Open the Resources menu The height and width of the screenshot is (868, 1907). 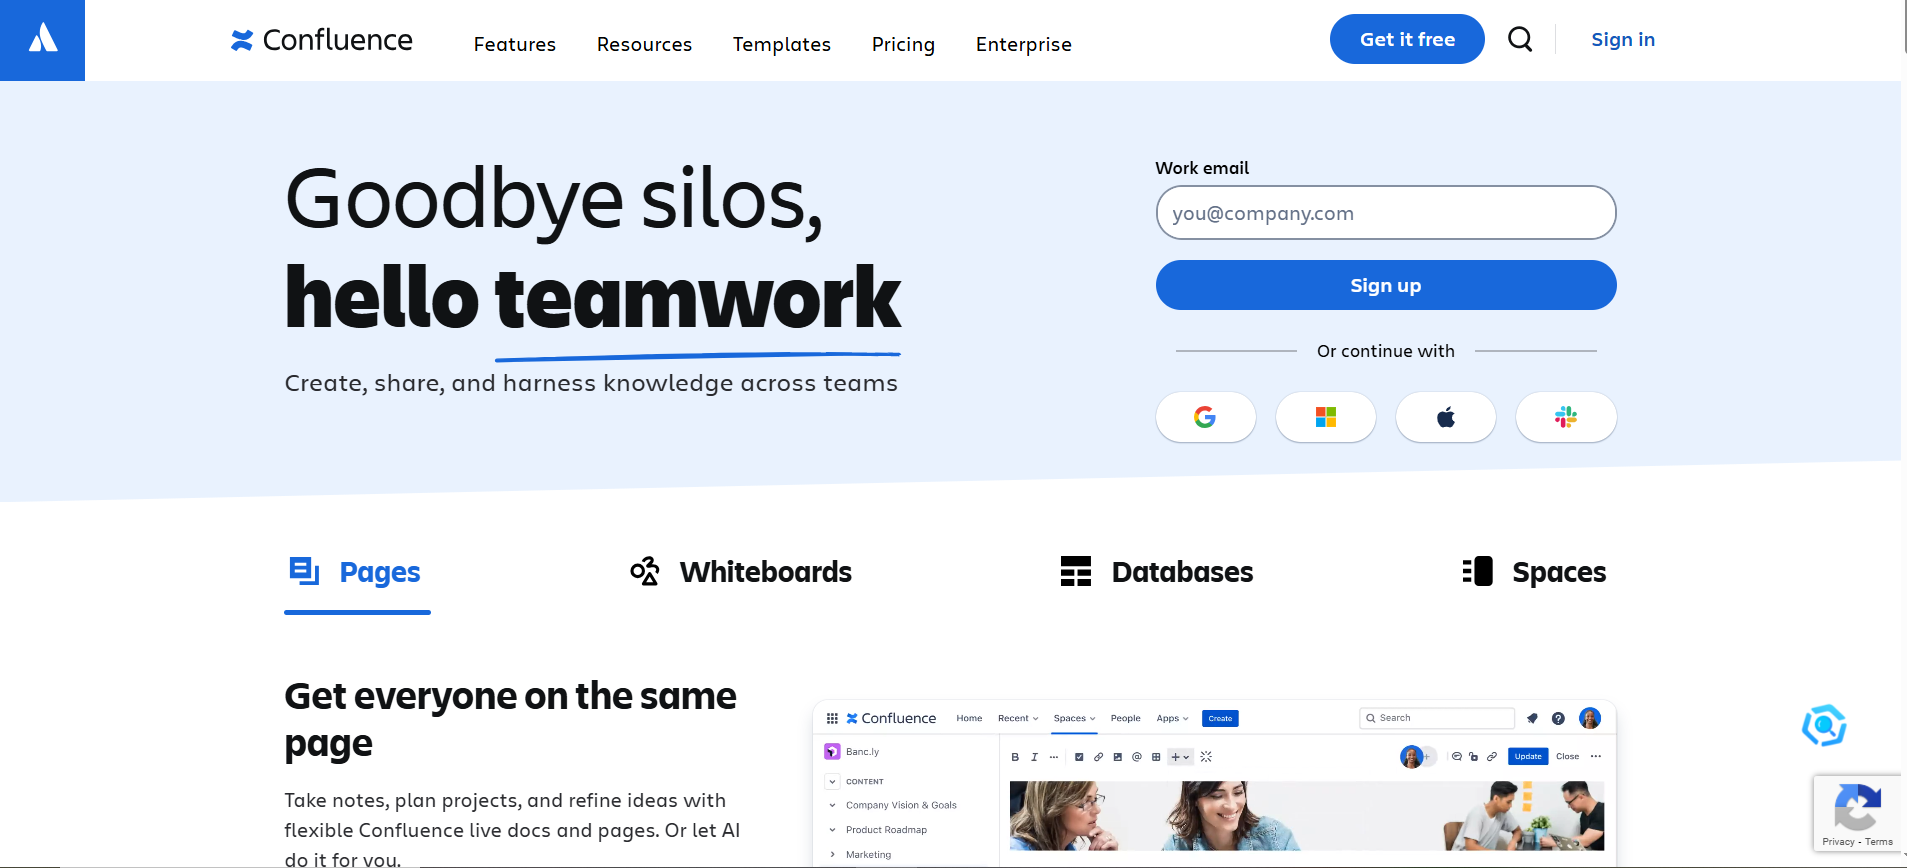[x=644, y=44]
